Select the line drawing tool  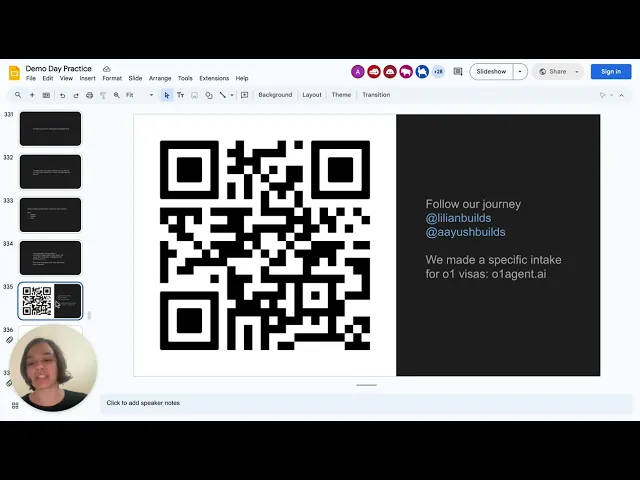pyautogui.click(x=222, y=95)
